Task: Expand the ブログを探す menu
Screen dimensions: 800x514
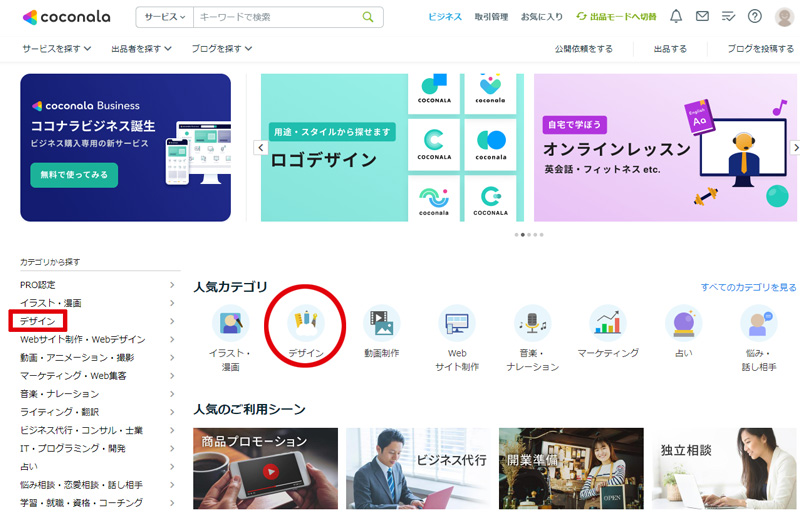Action: click(221, 48)
